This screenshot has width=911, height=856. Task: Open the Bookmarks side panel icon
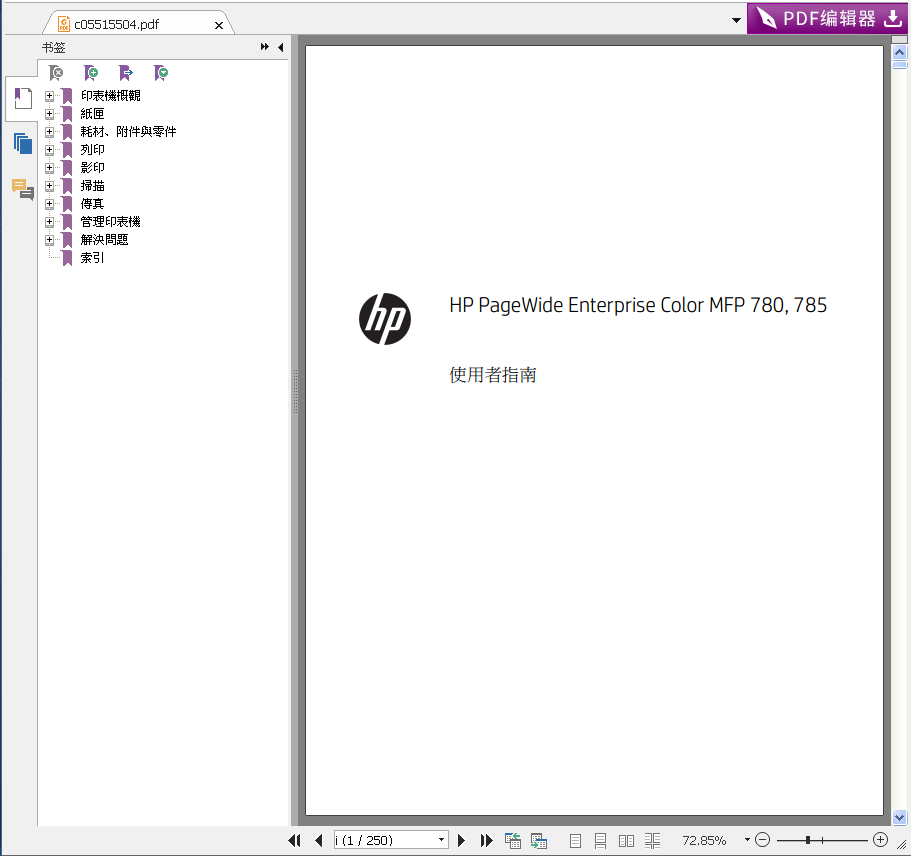click(x=23, y=99)
